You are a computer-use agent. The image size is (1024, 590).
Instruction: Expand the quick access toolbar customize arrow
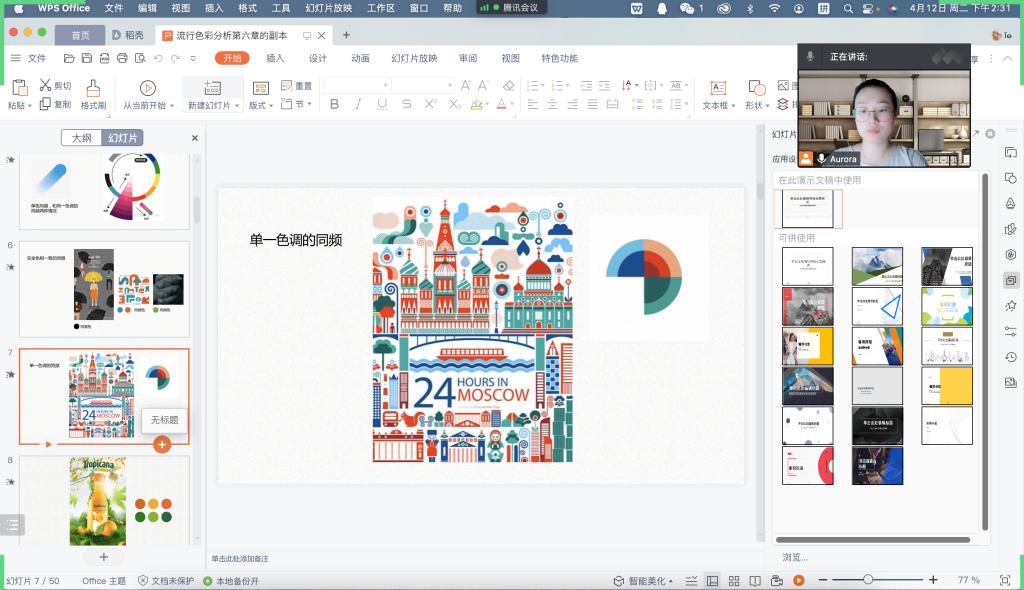point(193,58)
